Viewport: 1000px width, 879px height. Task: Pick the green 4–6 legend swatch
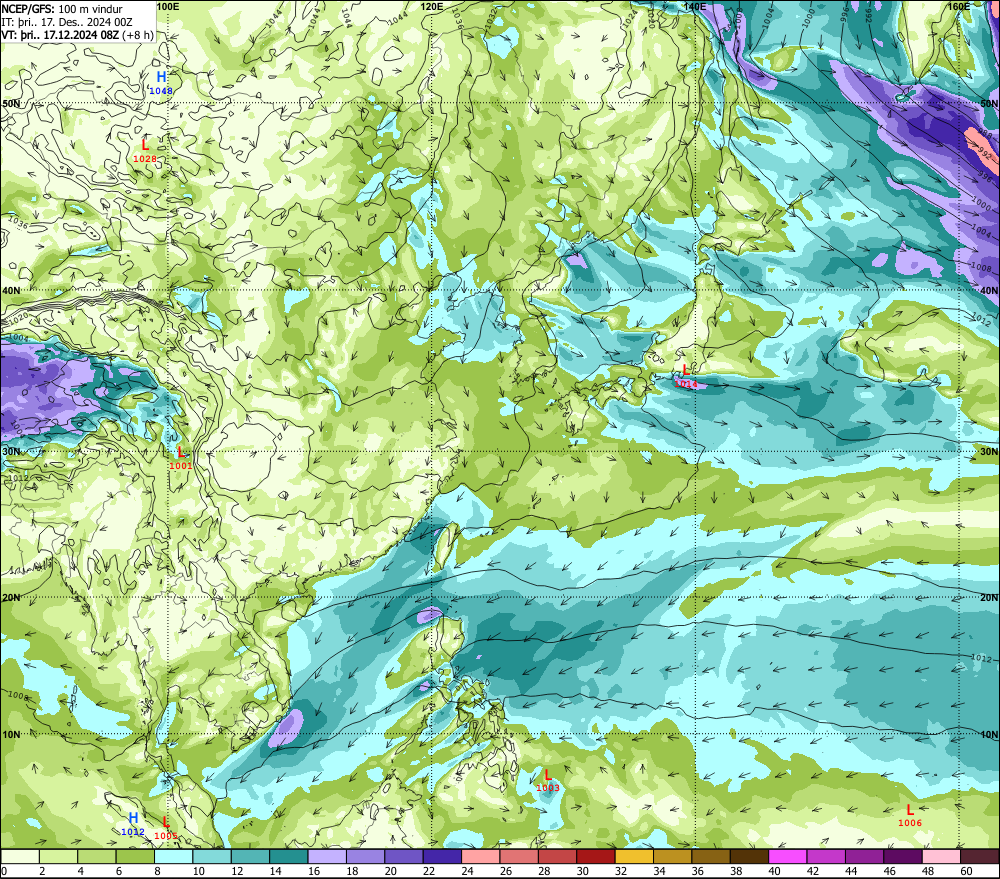pos(97,856)
